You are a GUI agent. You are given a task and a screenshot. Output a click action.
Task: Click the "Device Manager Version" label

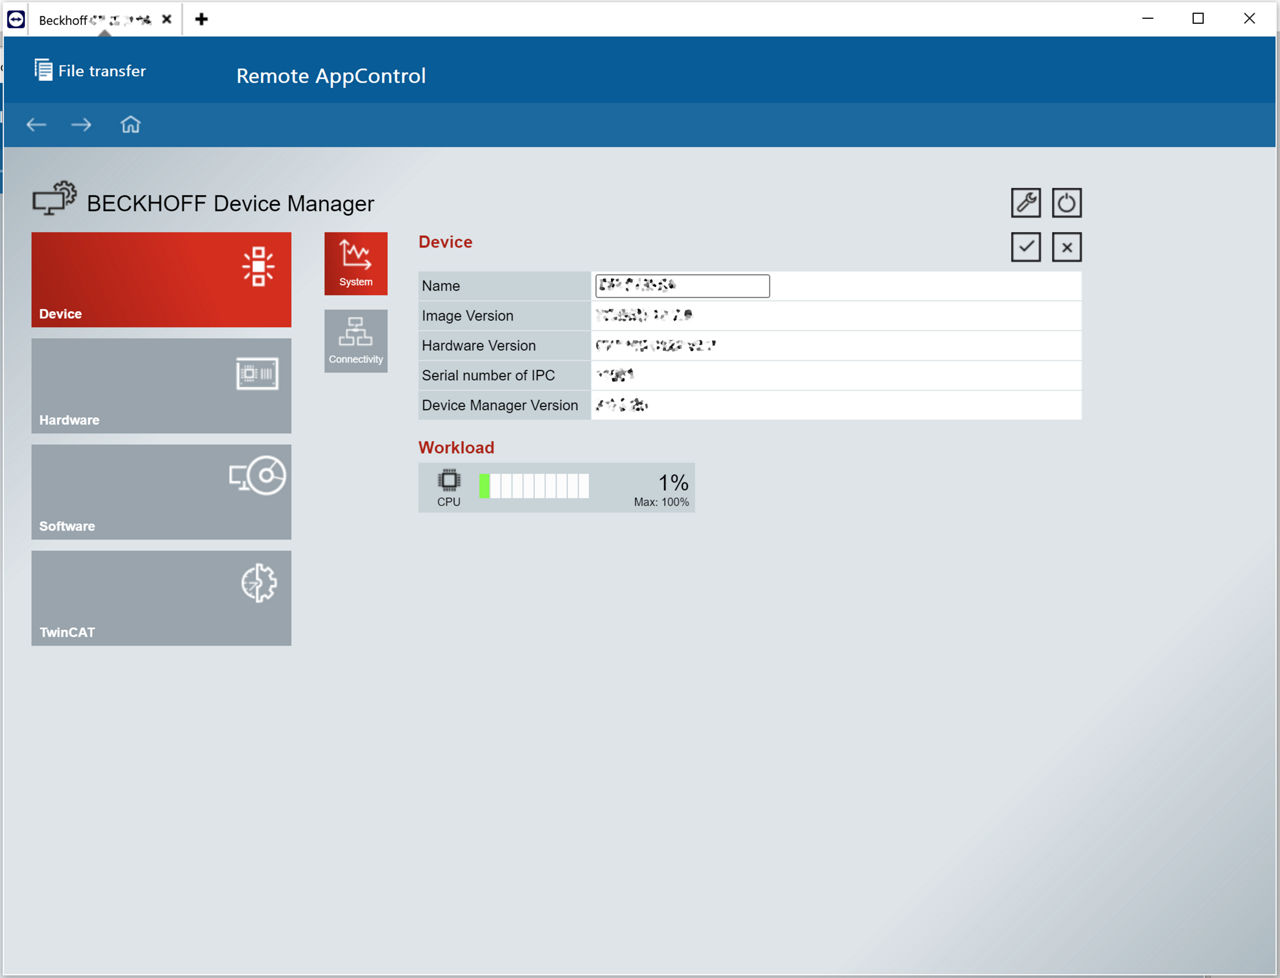pyautogui.click(x=500, y=406)
